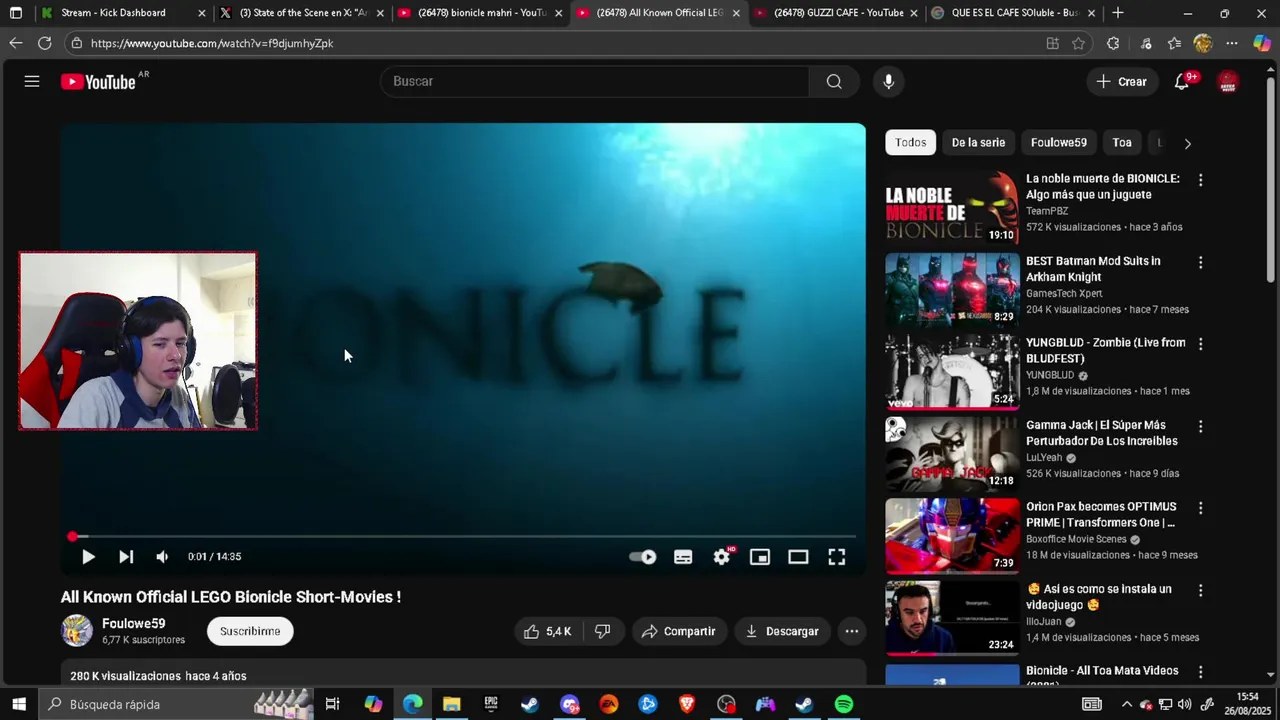Screen dimensions: 1280x720
Task: Open browser Settings and more ellipsis
Action: 1232,43
